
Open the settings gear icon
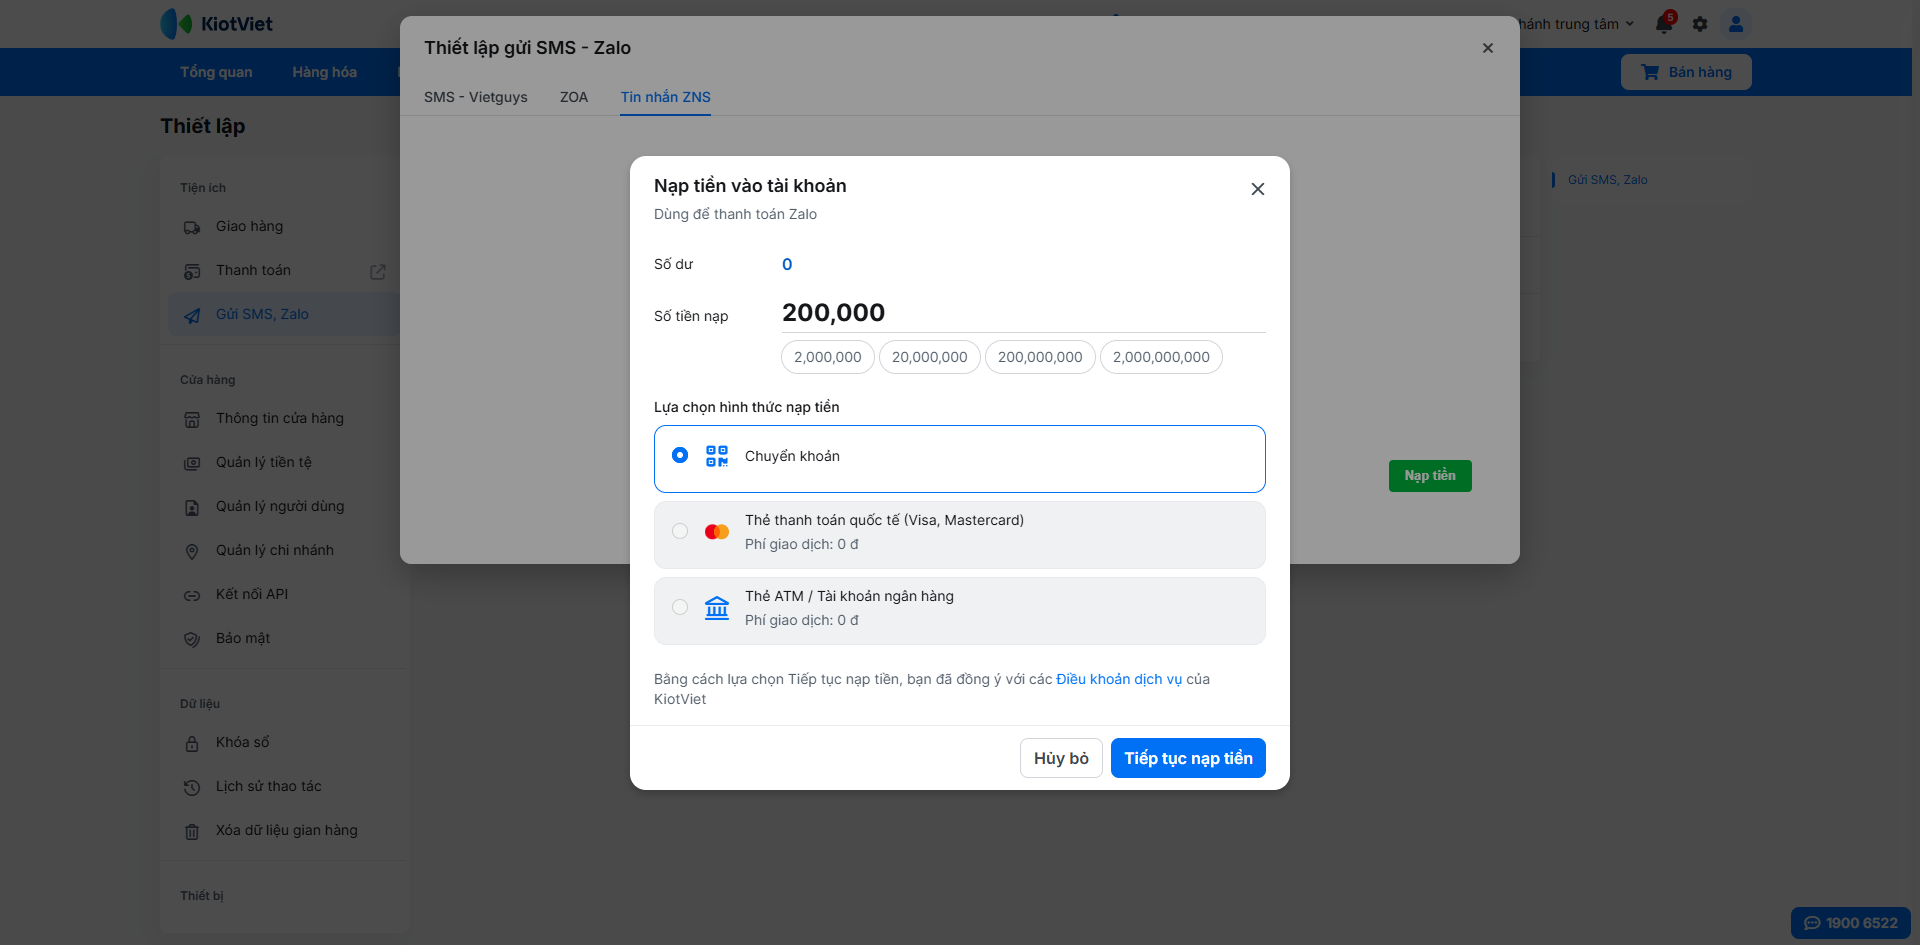point(1700,24)
